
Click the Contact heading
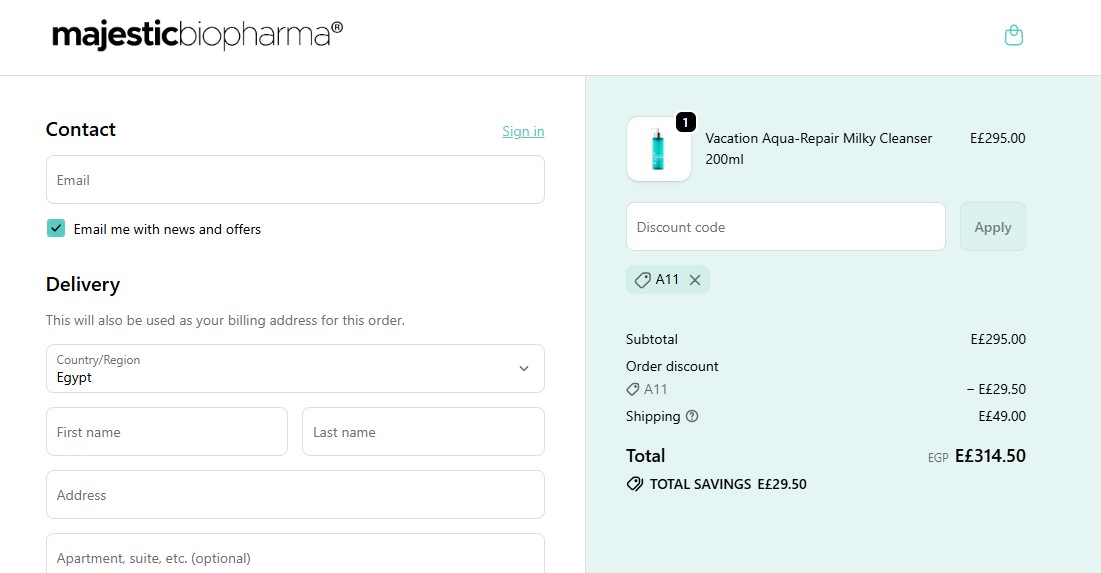[81, 129]
